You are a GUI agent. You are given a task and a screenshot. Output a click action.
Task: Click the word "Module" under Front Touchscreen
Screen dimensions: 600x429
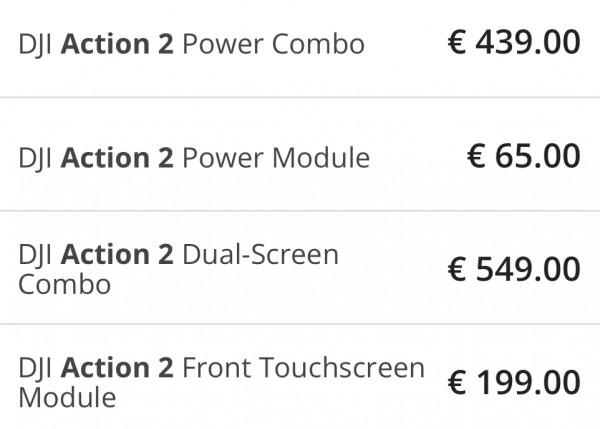click(66, 397)
